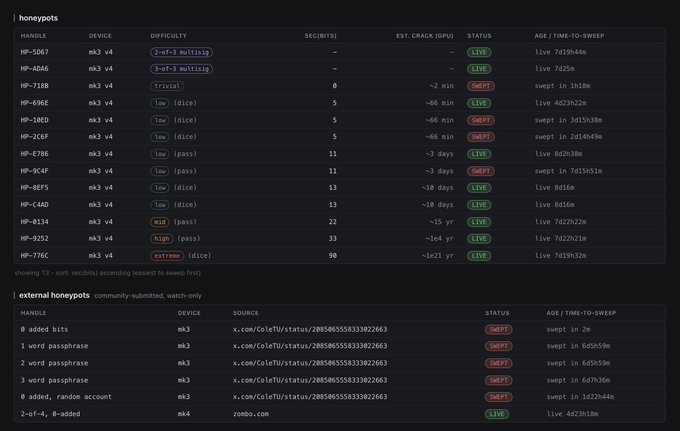The height and width of the screenshot is (431, 680).
Task: Open x.com link in "1 word passphrase" row
Action: click(x=310, y=346)
